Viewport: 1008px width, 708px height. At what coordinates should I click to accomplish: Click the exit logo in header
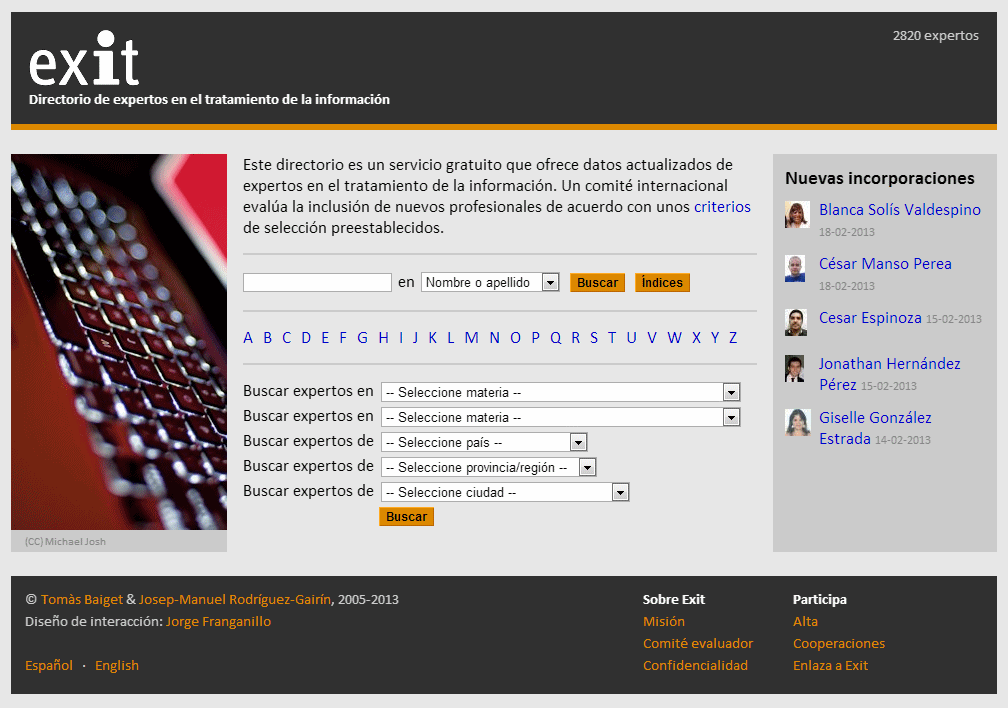[x=84, y=60]
